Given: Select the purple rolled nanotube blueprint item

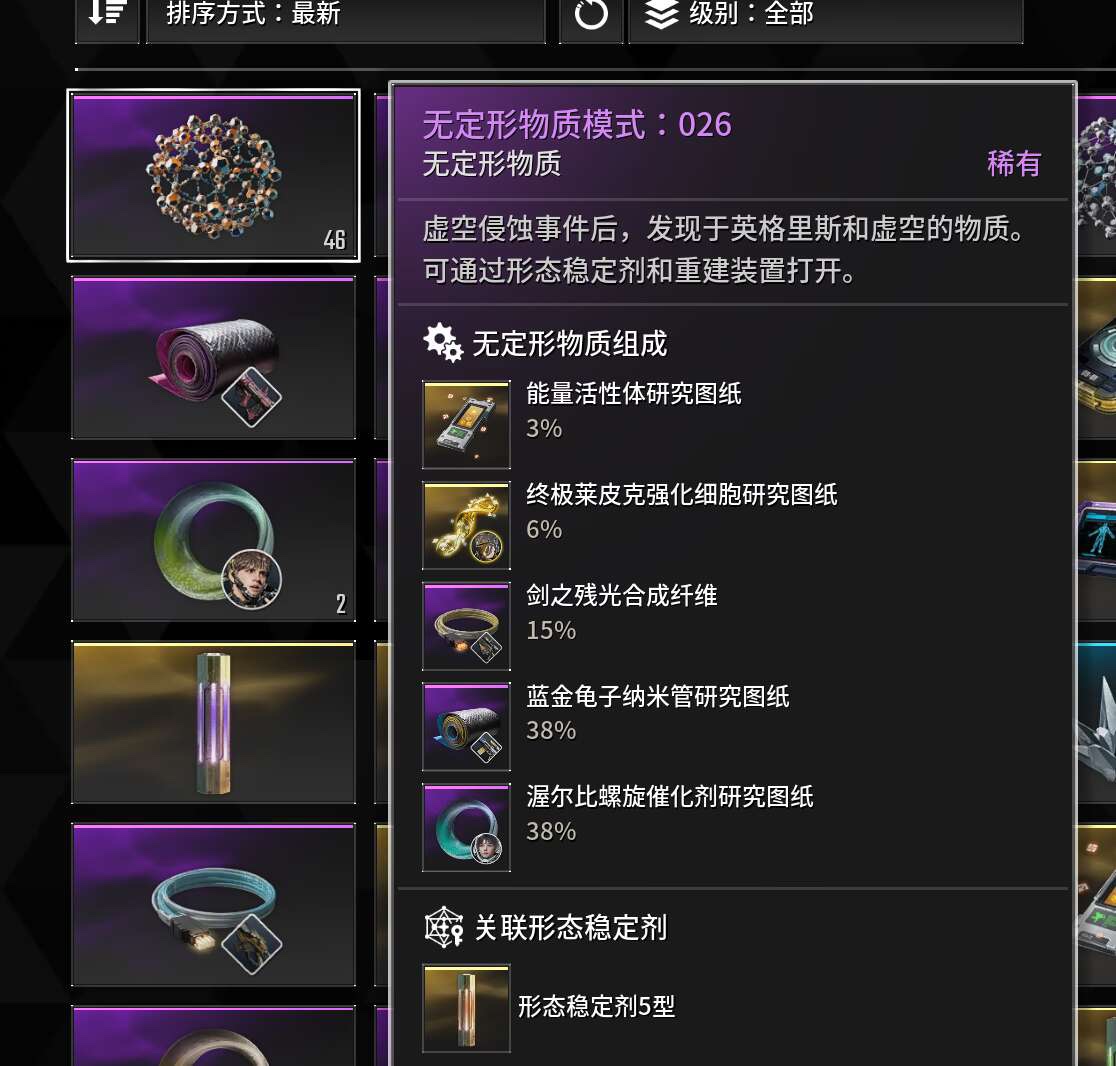Looking at the screenshot, I should click(x=214, y=358).
